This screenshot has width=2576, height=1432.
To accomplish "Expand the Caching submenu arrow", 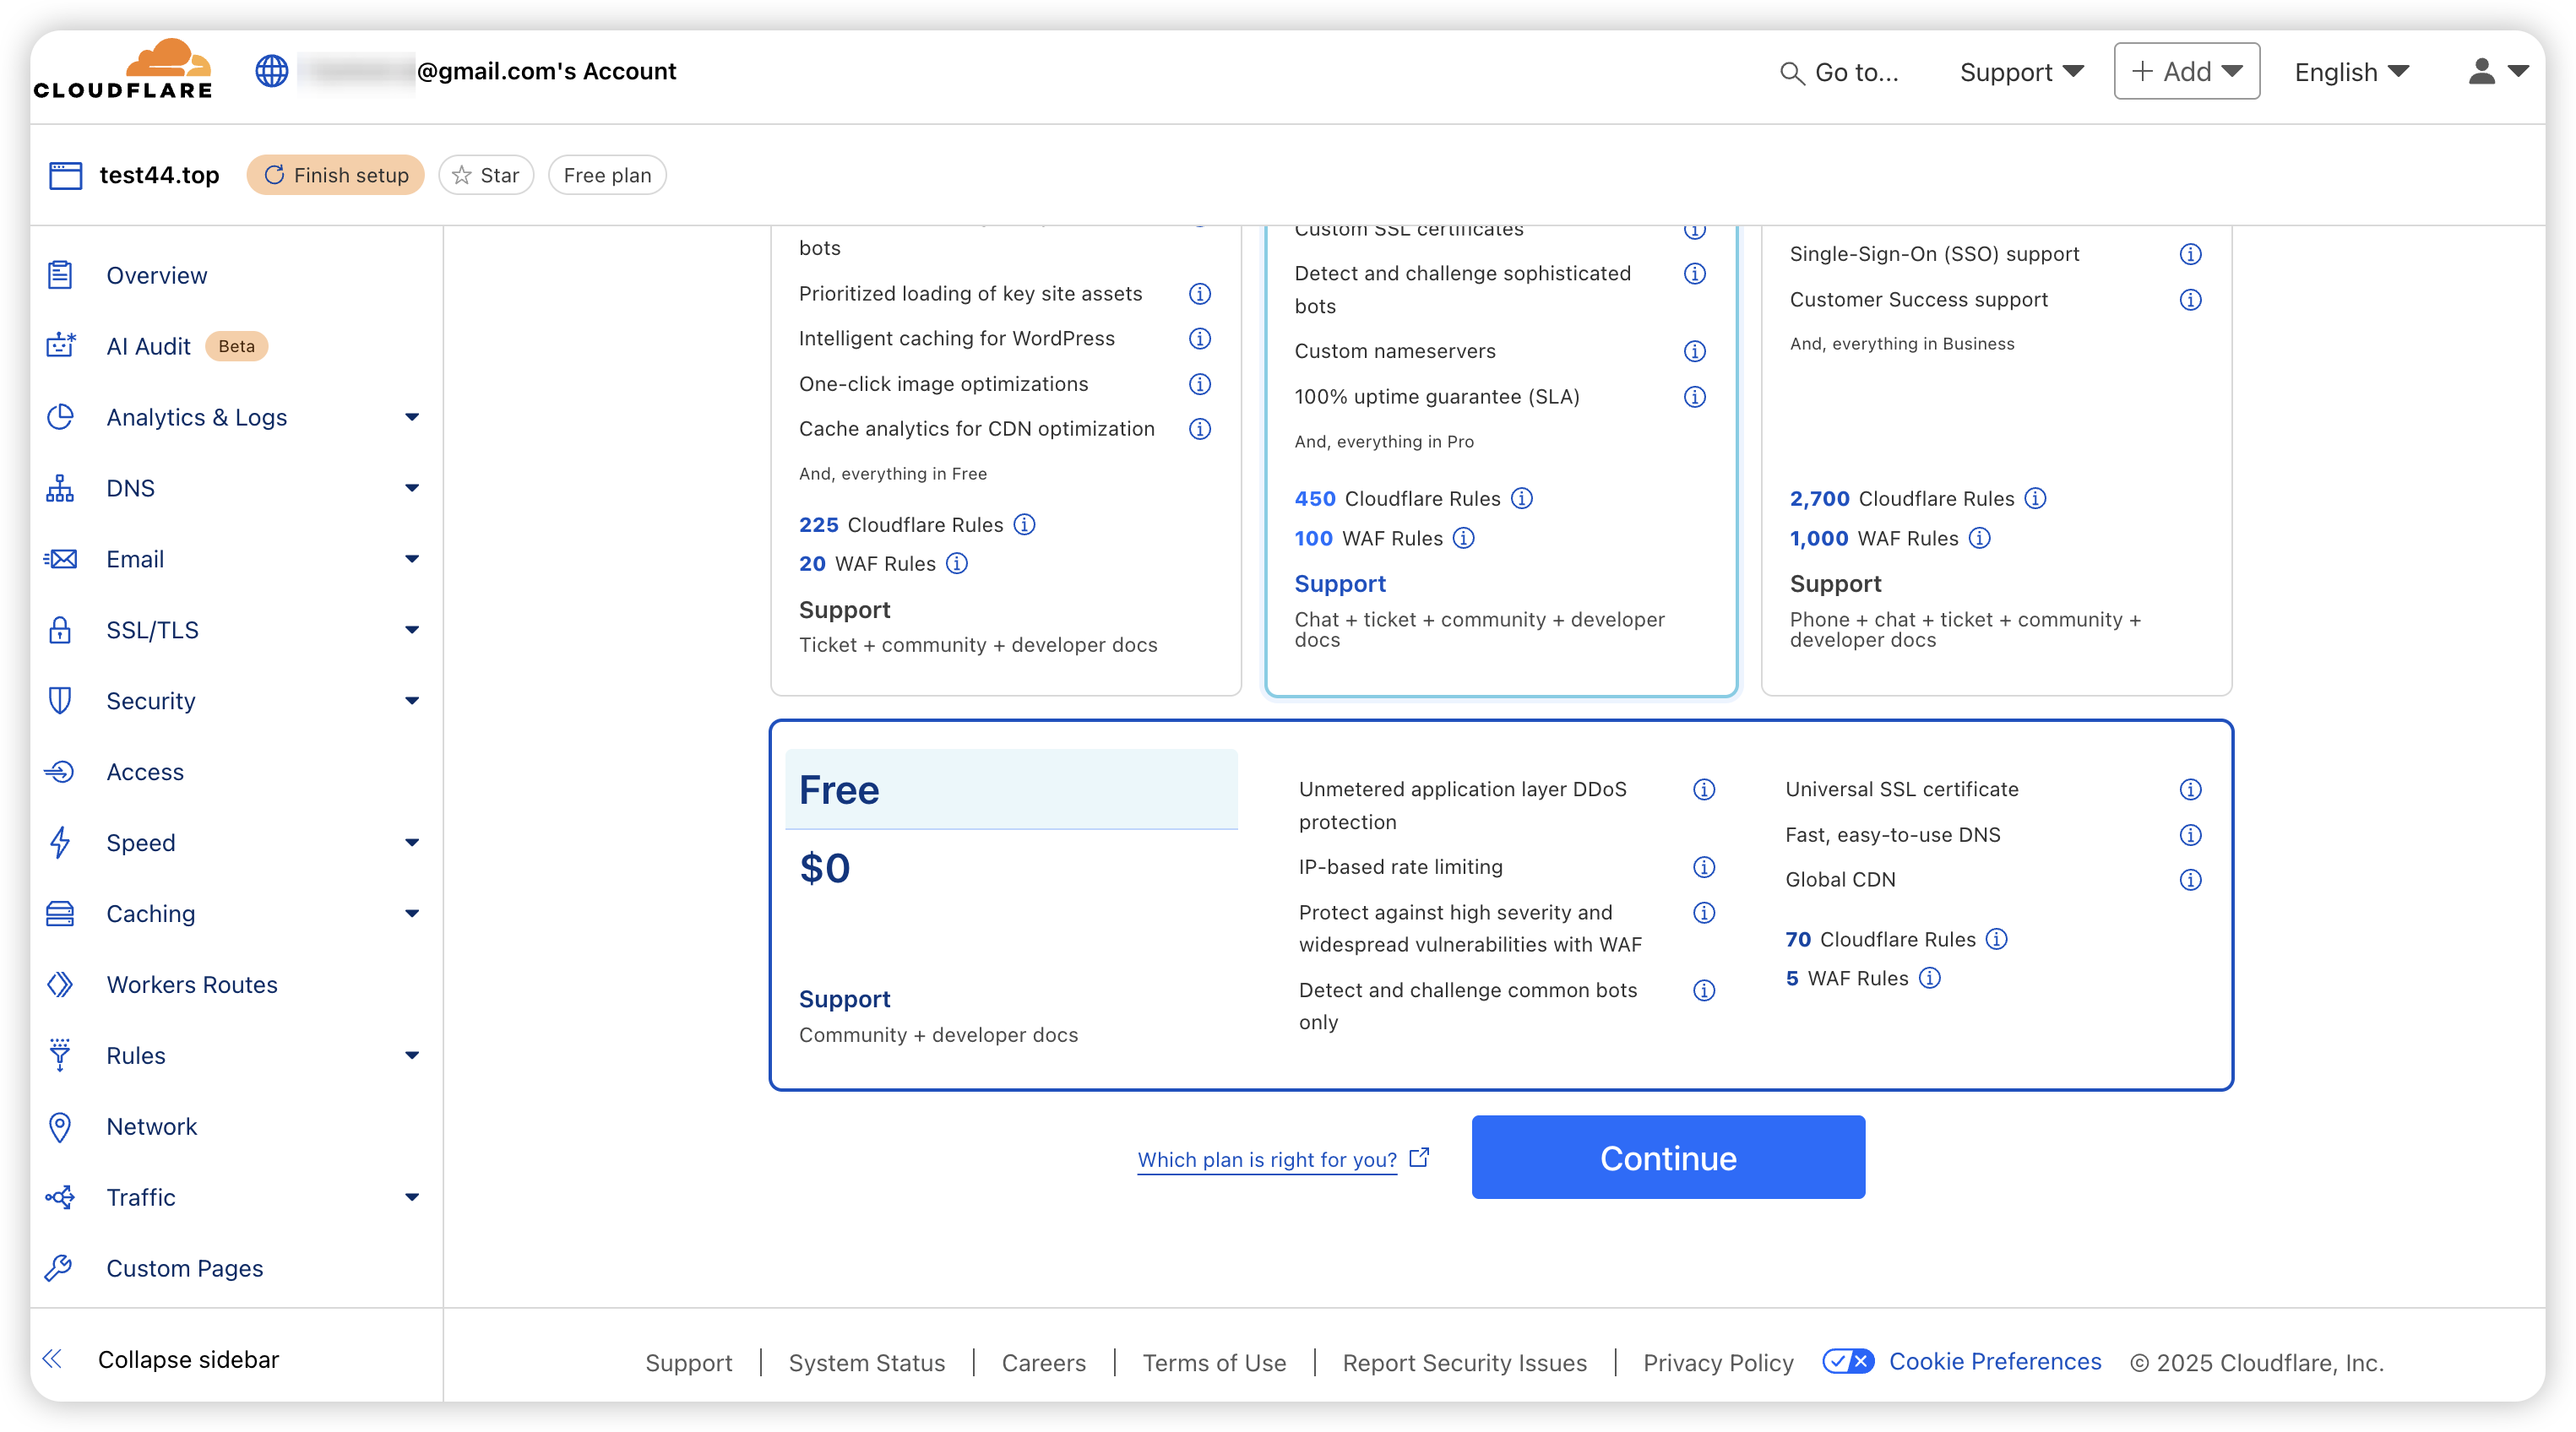I will 411,914.
